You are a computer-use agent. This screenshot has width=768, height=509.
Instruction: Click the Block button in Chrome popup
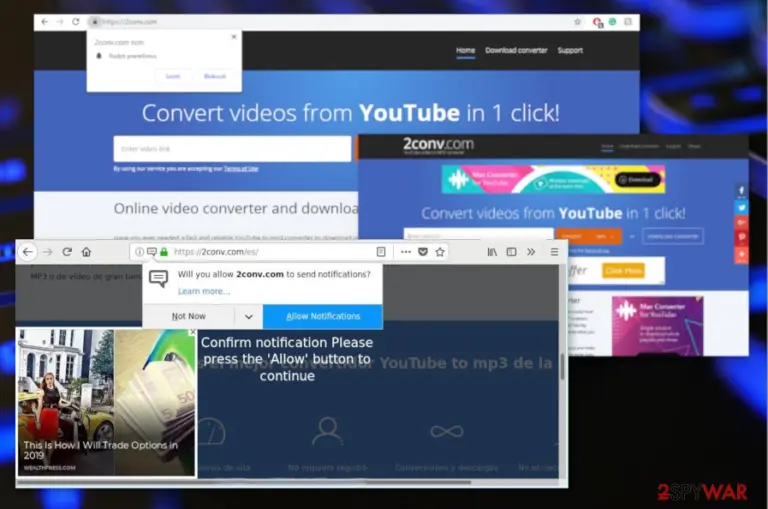point(215,76)
